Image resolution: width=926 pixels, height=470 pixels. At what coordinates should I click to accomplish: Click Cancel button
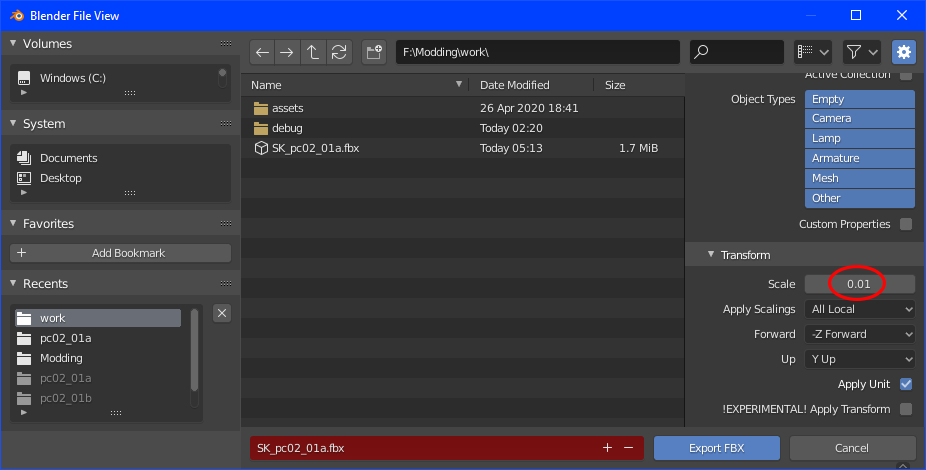tap(852, 448)
